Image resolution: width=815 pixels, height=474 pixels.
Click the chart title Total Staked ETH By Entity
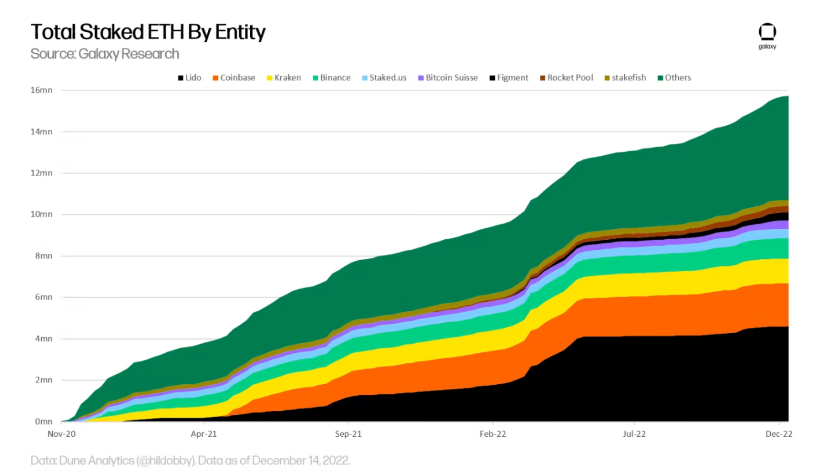(x=148, y=32)
